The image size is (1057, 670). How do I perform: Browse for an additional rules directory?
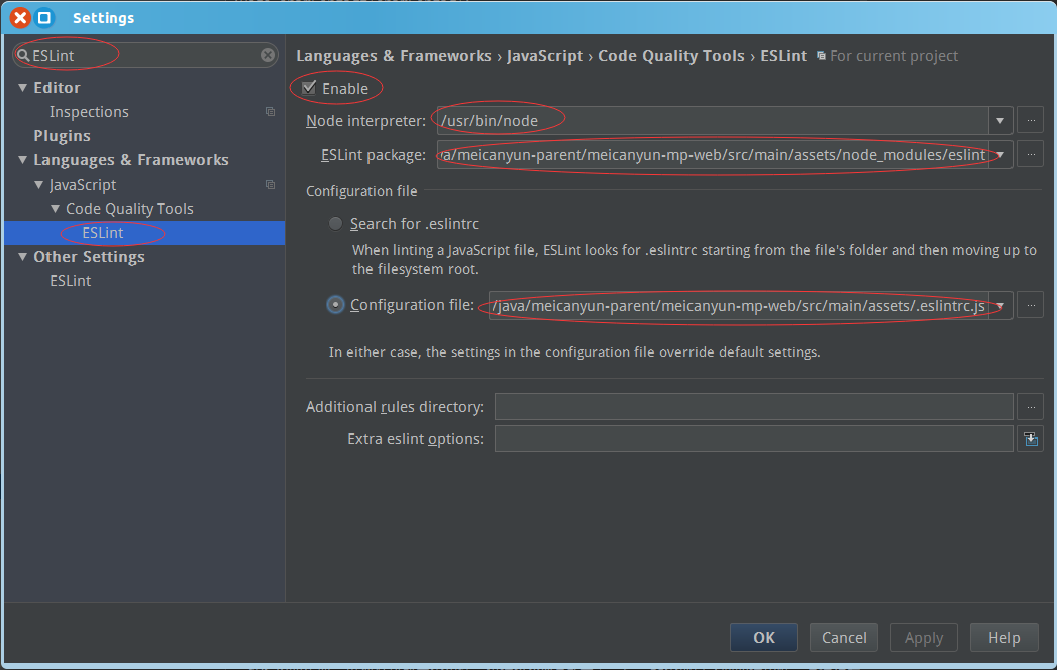point(1031,406)
